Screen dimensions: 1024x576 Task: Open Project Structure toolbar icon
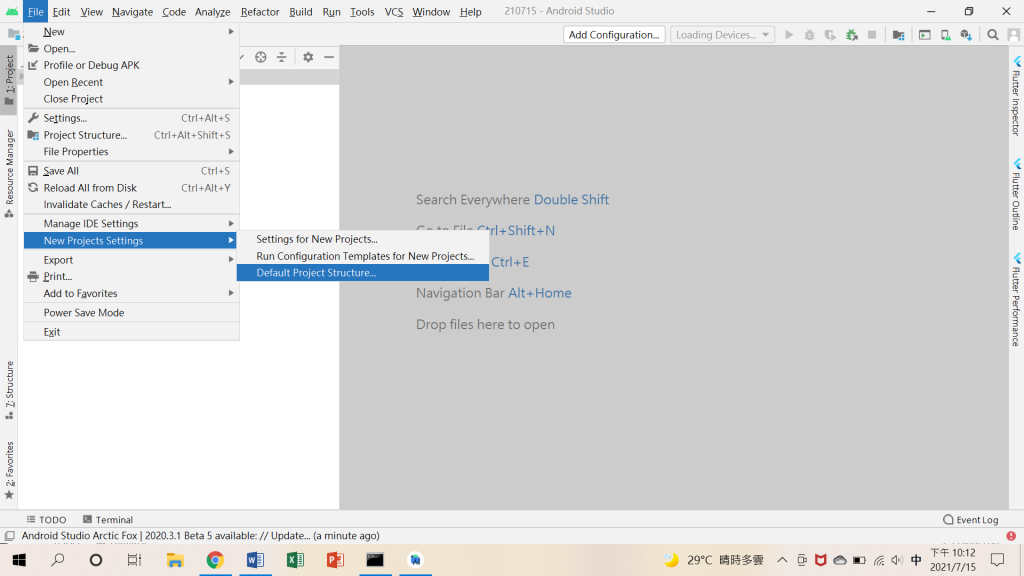(x=899, y=35)
